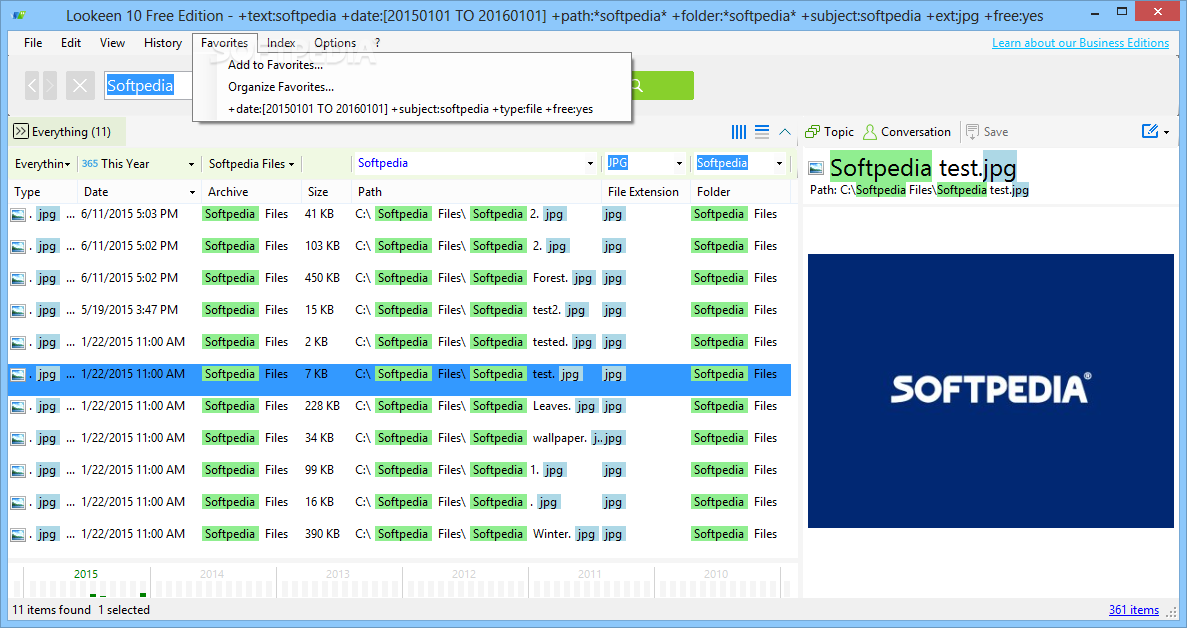Click the file icon of the 41 KB row
The image size is (1187, 628).
(x=18, y=215)
